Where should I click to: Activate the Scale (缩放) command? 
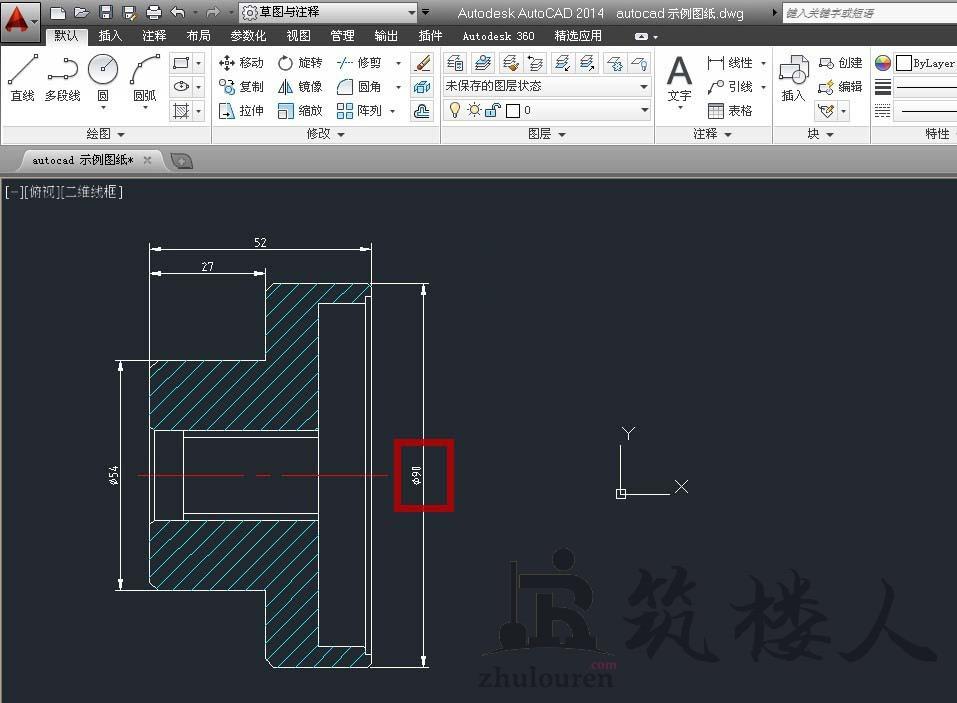(x=300, y=110)
